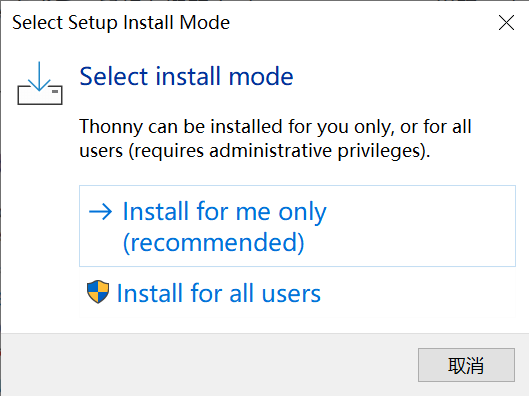529x396 pixels.
Task: Click the UAC shield icon
Action: coord(98,292)
